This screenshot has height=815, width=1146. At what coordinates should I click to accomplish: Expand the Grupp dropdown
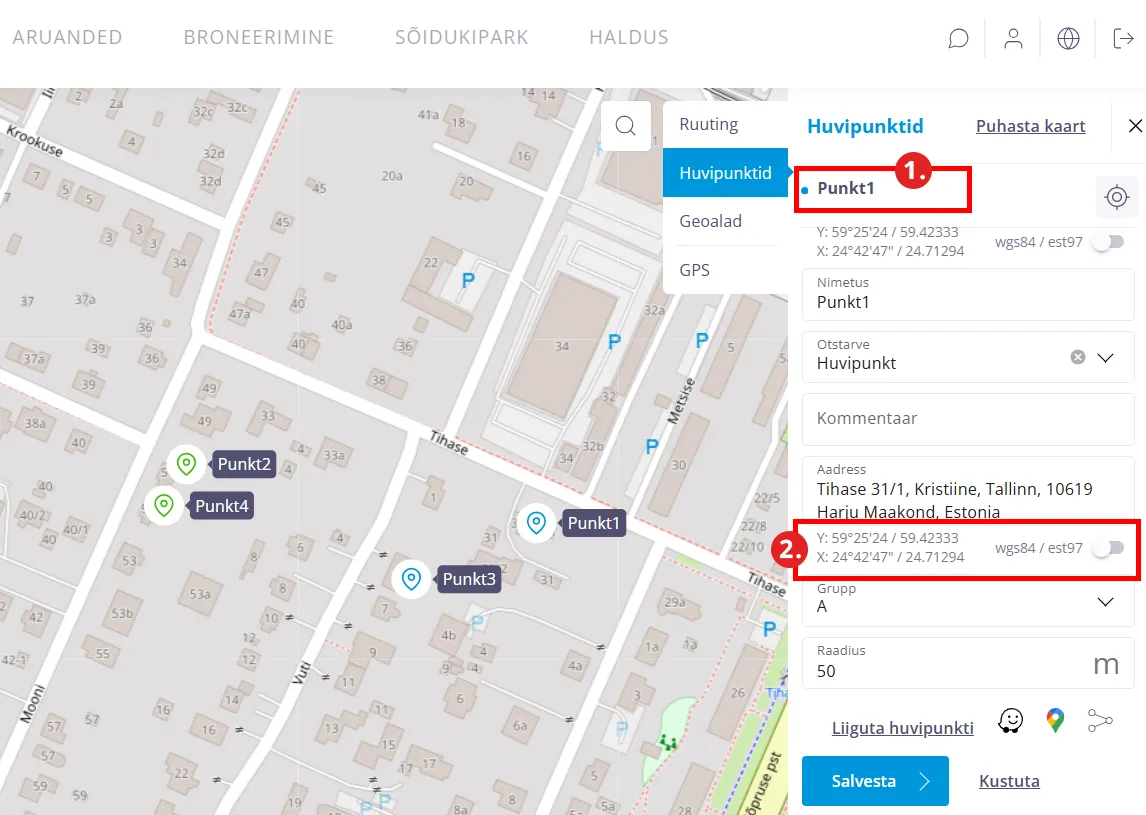pos(1105,601)
